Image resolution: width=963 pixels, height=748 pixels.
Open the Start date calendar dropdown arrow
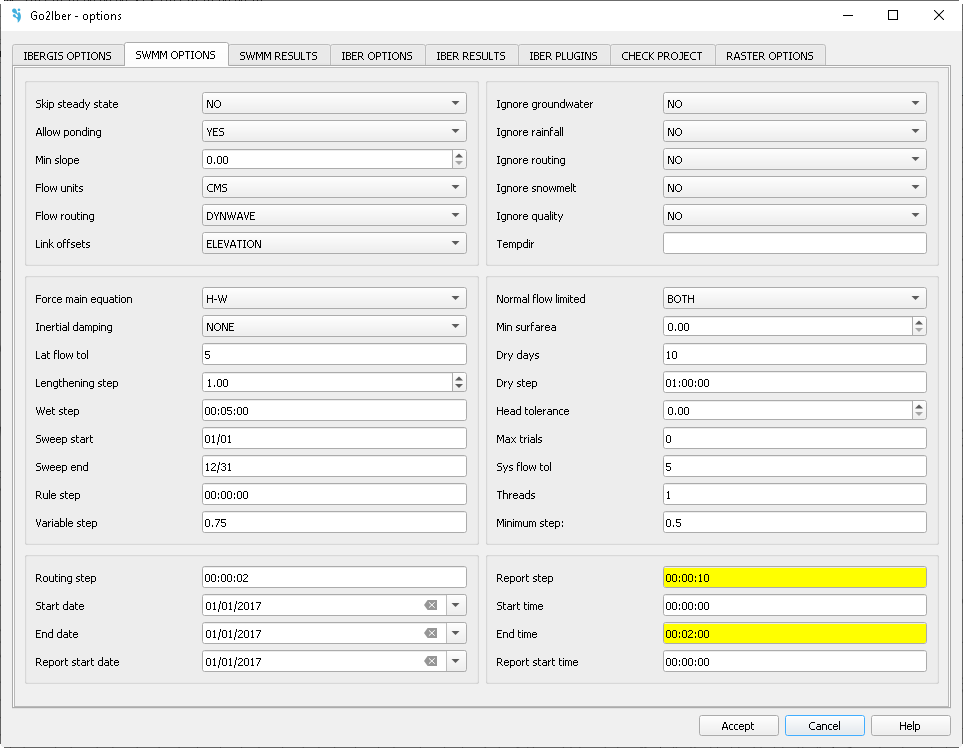point(457,606)
